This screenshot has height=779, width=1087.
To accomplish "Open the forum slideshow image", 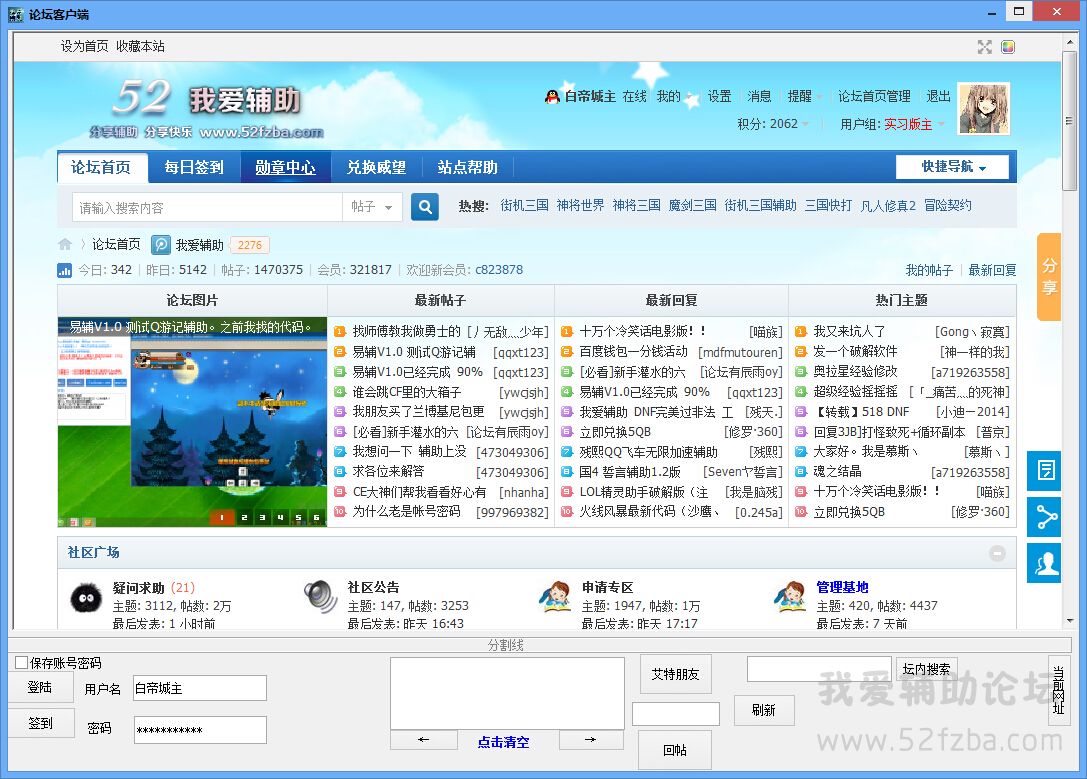I will 192,422.
